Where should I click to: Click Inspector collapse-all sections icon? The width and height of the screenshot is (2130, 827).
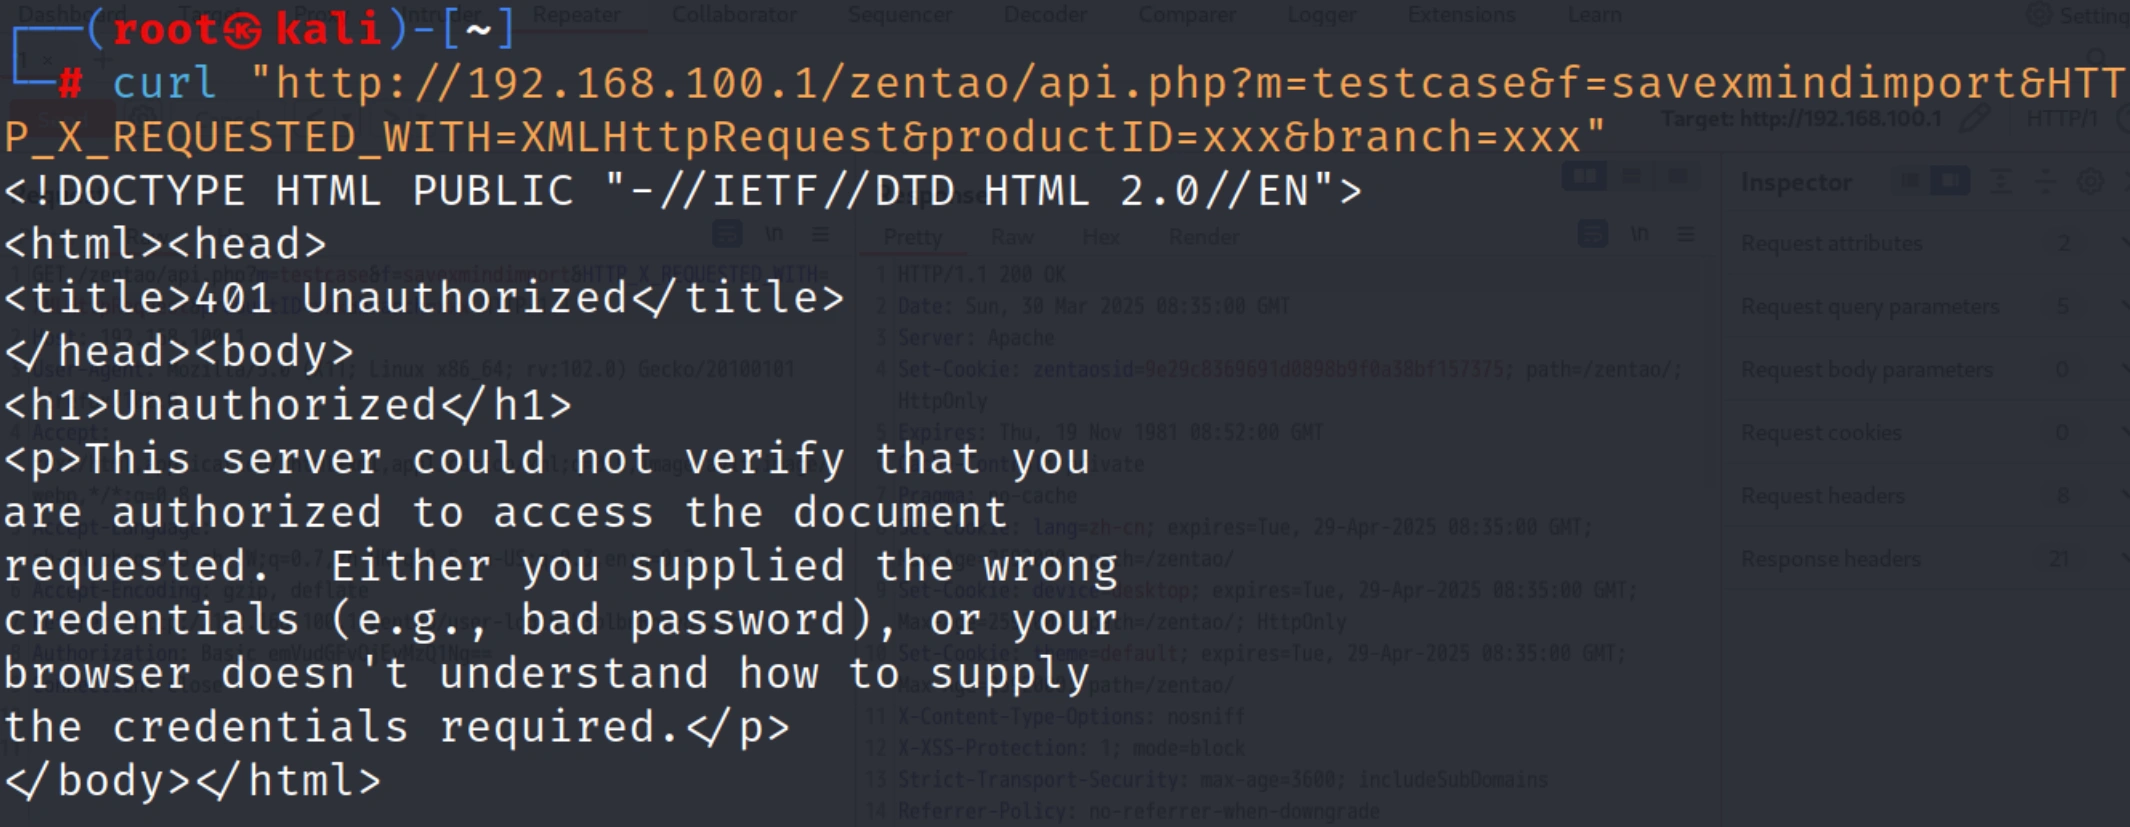point(2045,182)
